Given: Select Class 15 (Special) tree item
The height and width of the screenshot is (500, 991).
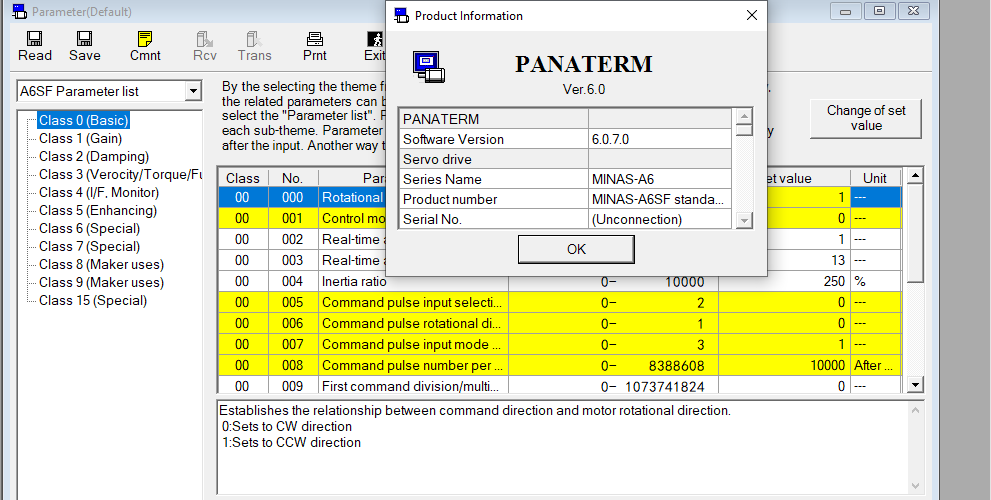Looking at the screenshot, I should 93,300.
